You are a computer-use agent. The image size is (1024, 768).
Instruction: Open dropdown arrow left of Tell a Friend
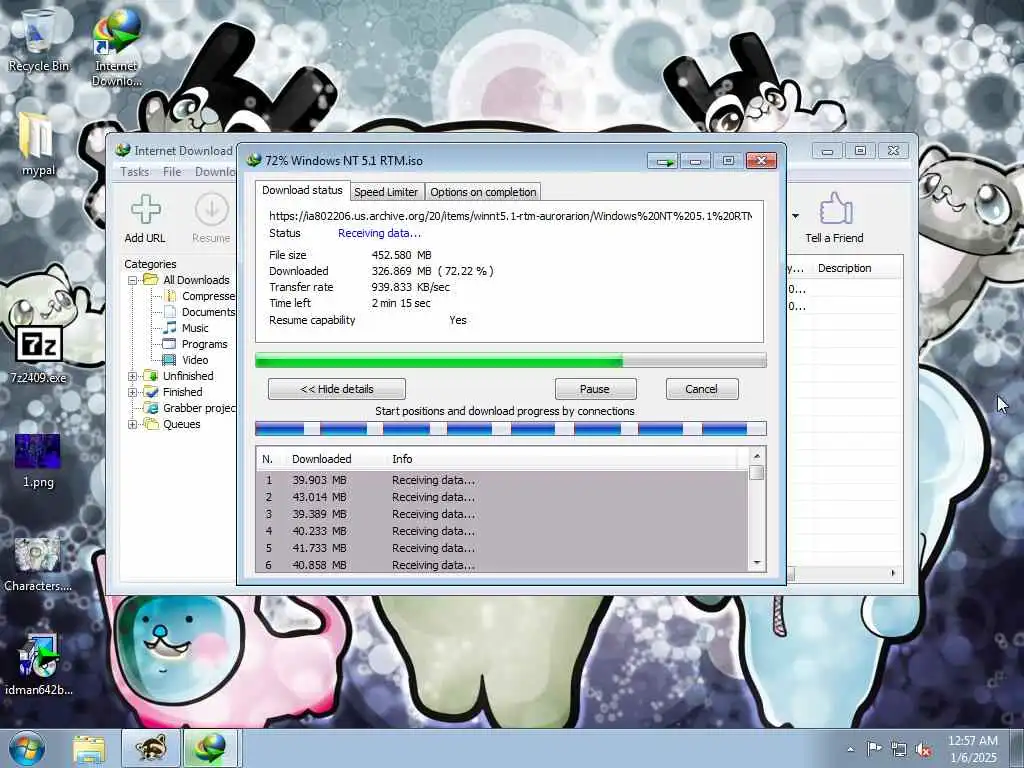(795, 216)
